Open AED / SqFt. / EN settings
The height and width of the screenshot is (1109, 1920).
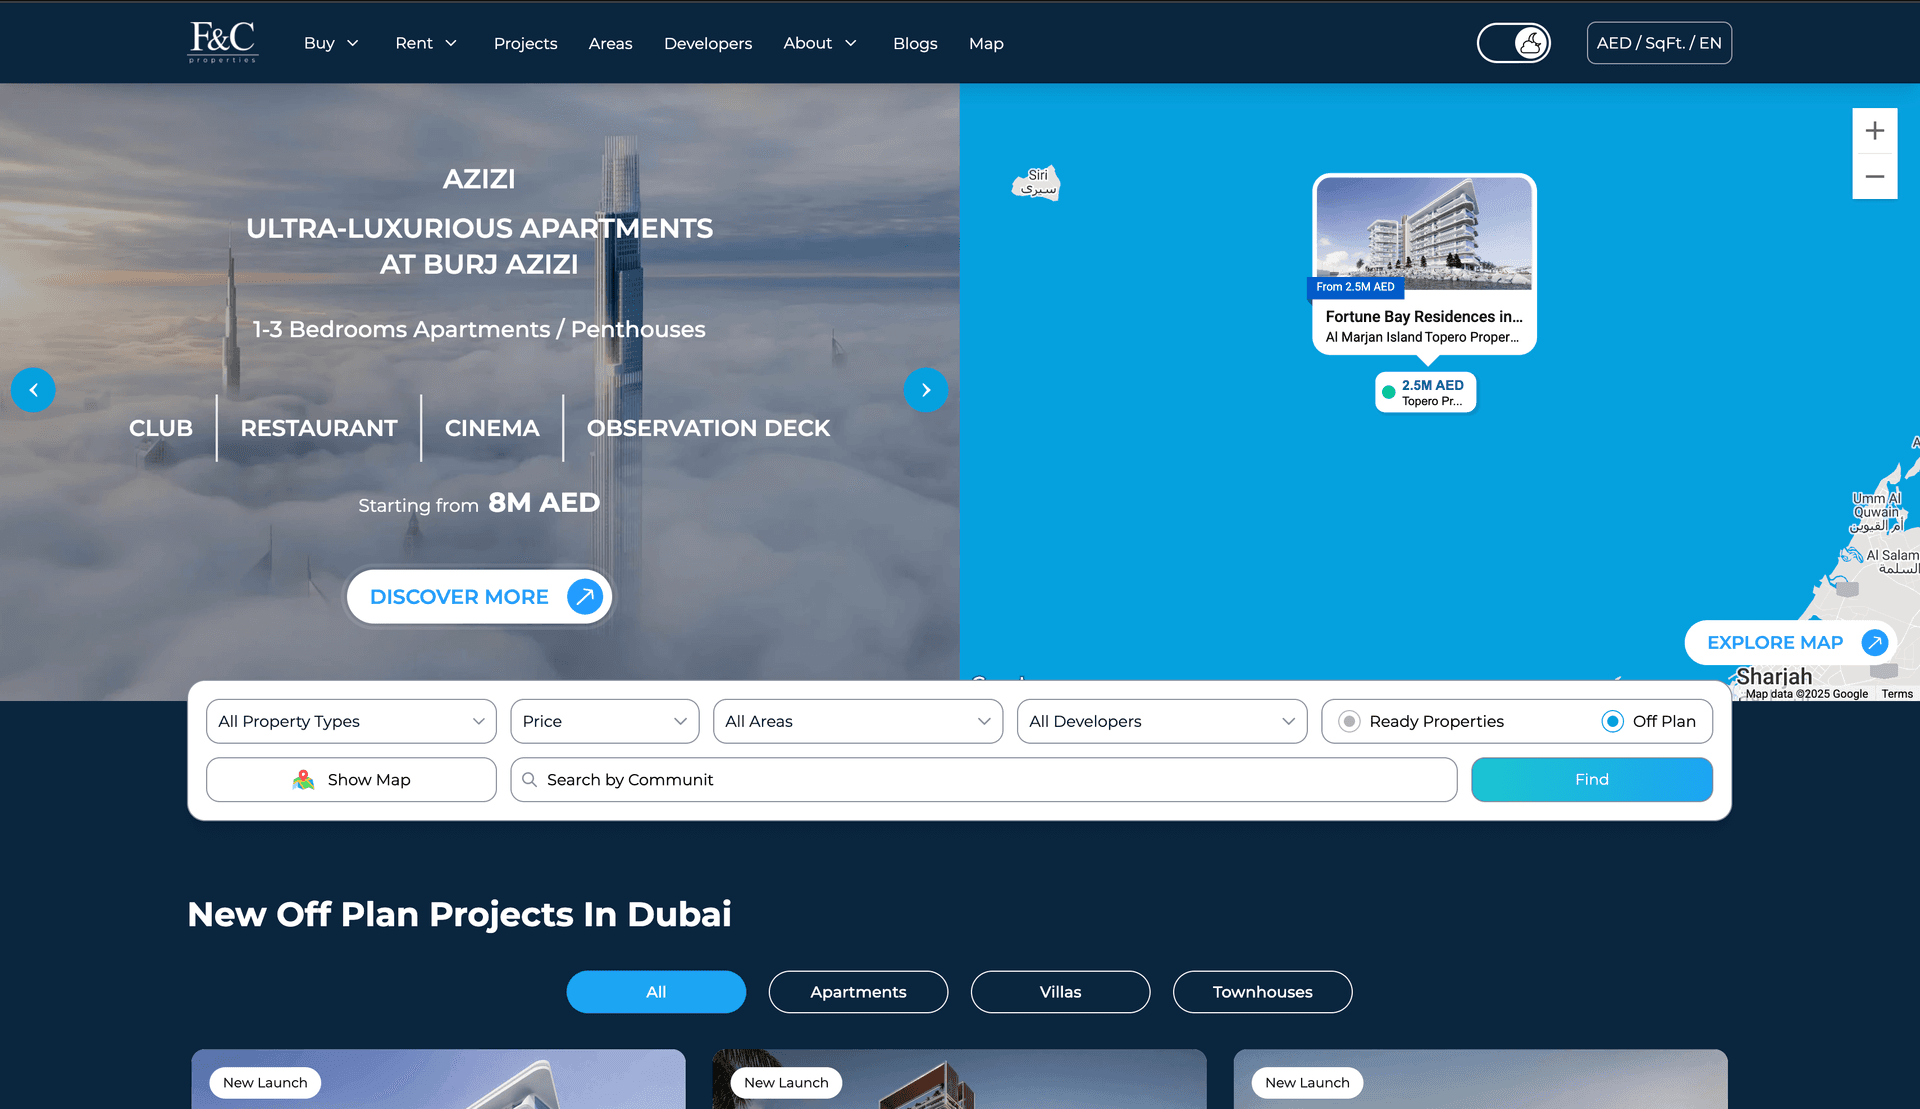pos(1659,43)
